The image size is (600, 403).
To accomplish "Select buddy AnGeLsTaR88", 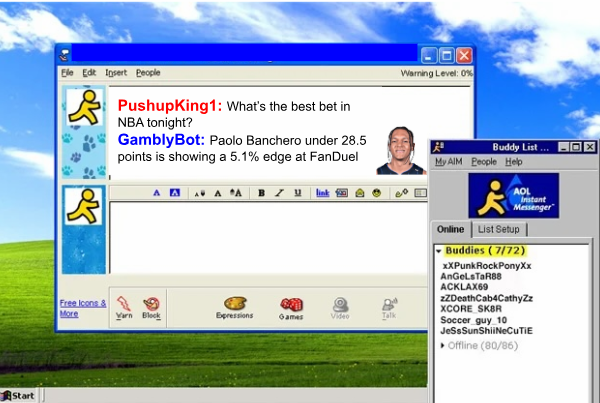I will pos(471,276).
